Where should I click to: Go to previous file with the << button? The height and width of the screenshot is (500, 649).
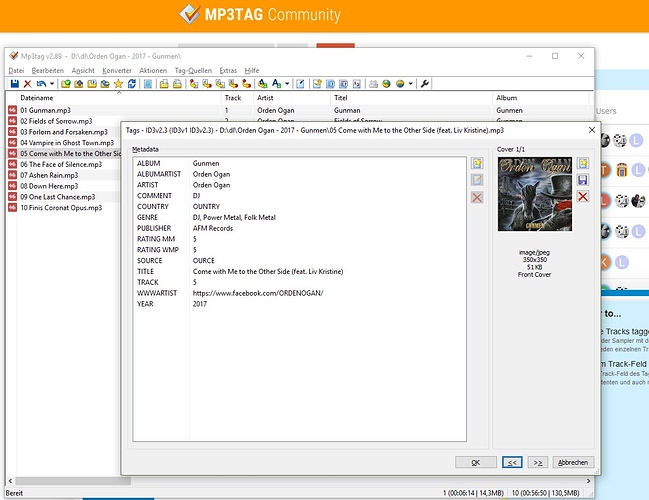point(512,462)
